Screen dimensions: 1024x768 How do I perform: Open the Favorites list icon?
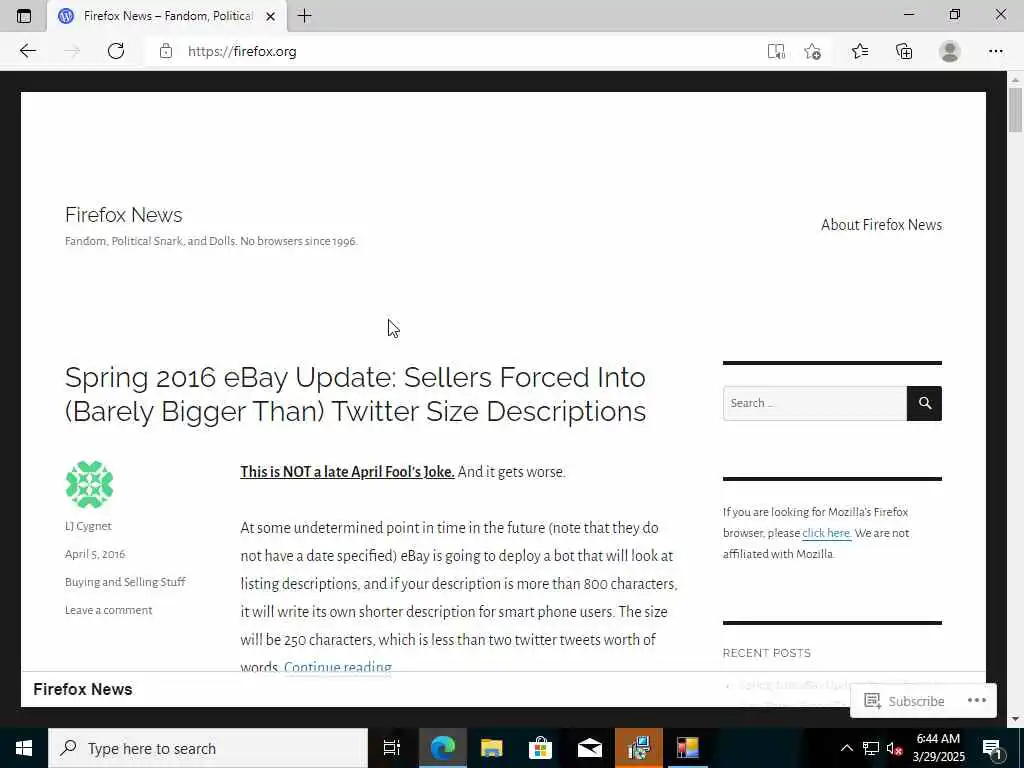tap(860, 52)
